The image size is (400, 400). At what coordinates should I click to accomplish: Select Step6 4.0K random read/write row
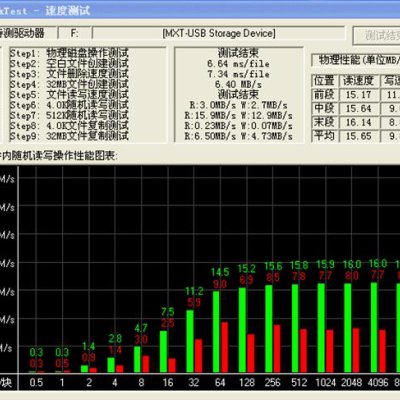[69, 105]
